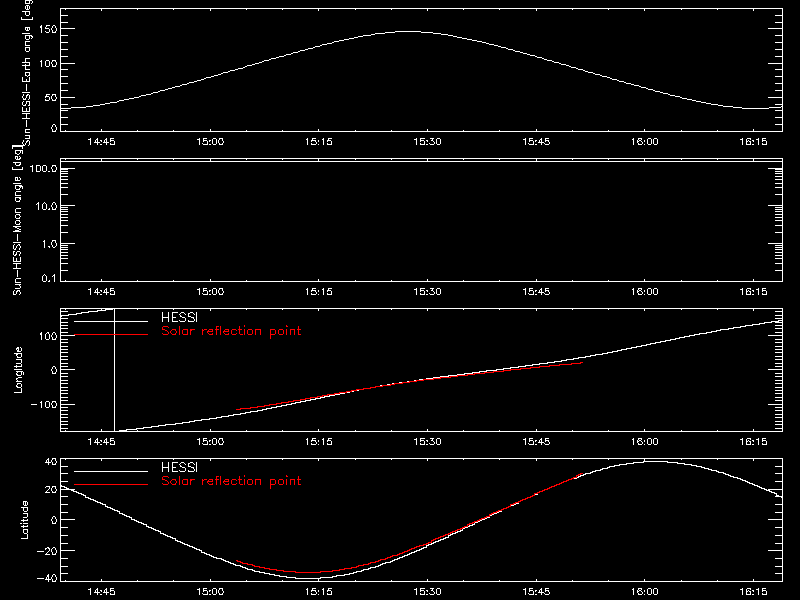Click HESSI legend text in Latitude plot
Image resolution: width=800 pixels, height=600 pixels.
(x=179, y=467)
